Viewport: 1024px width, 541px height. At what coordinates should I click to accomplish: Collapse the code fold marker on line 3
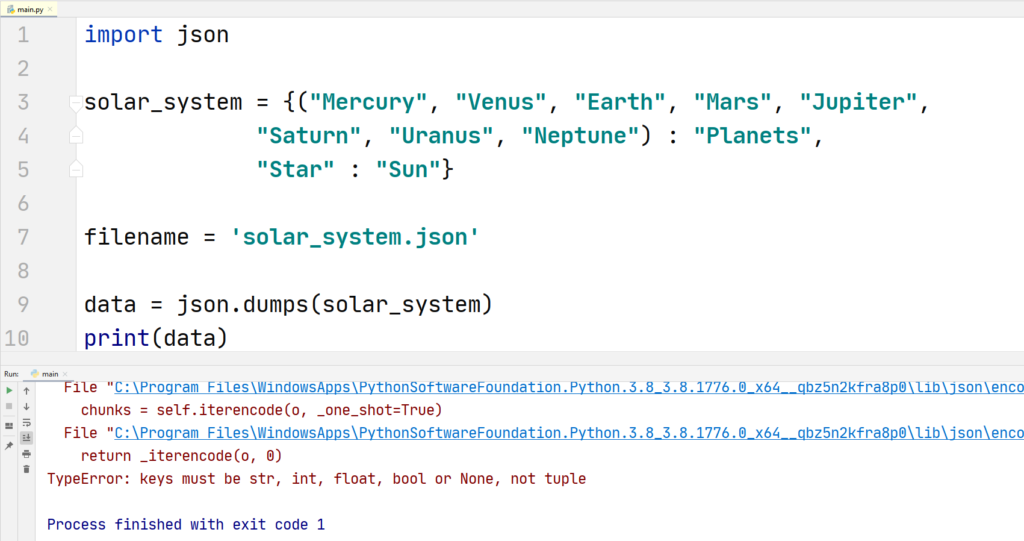coord(76,103)
